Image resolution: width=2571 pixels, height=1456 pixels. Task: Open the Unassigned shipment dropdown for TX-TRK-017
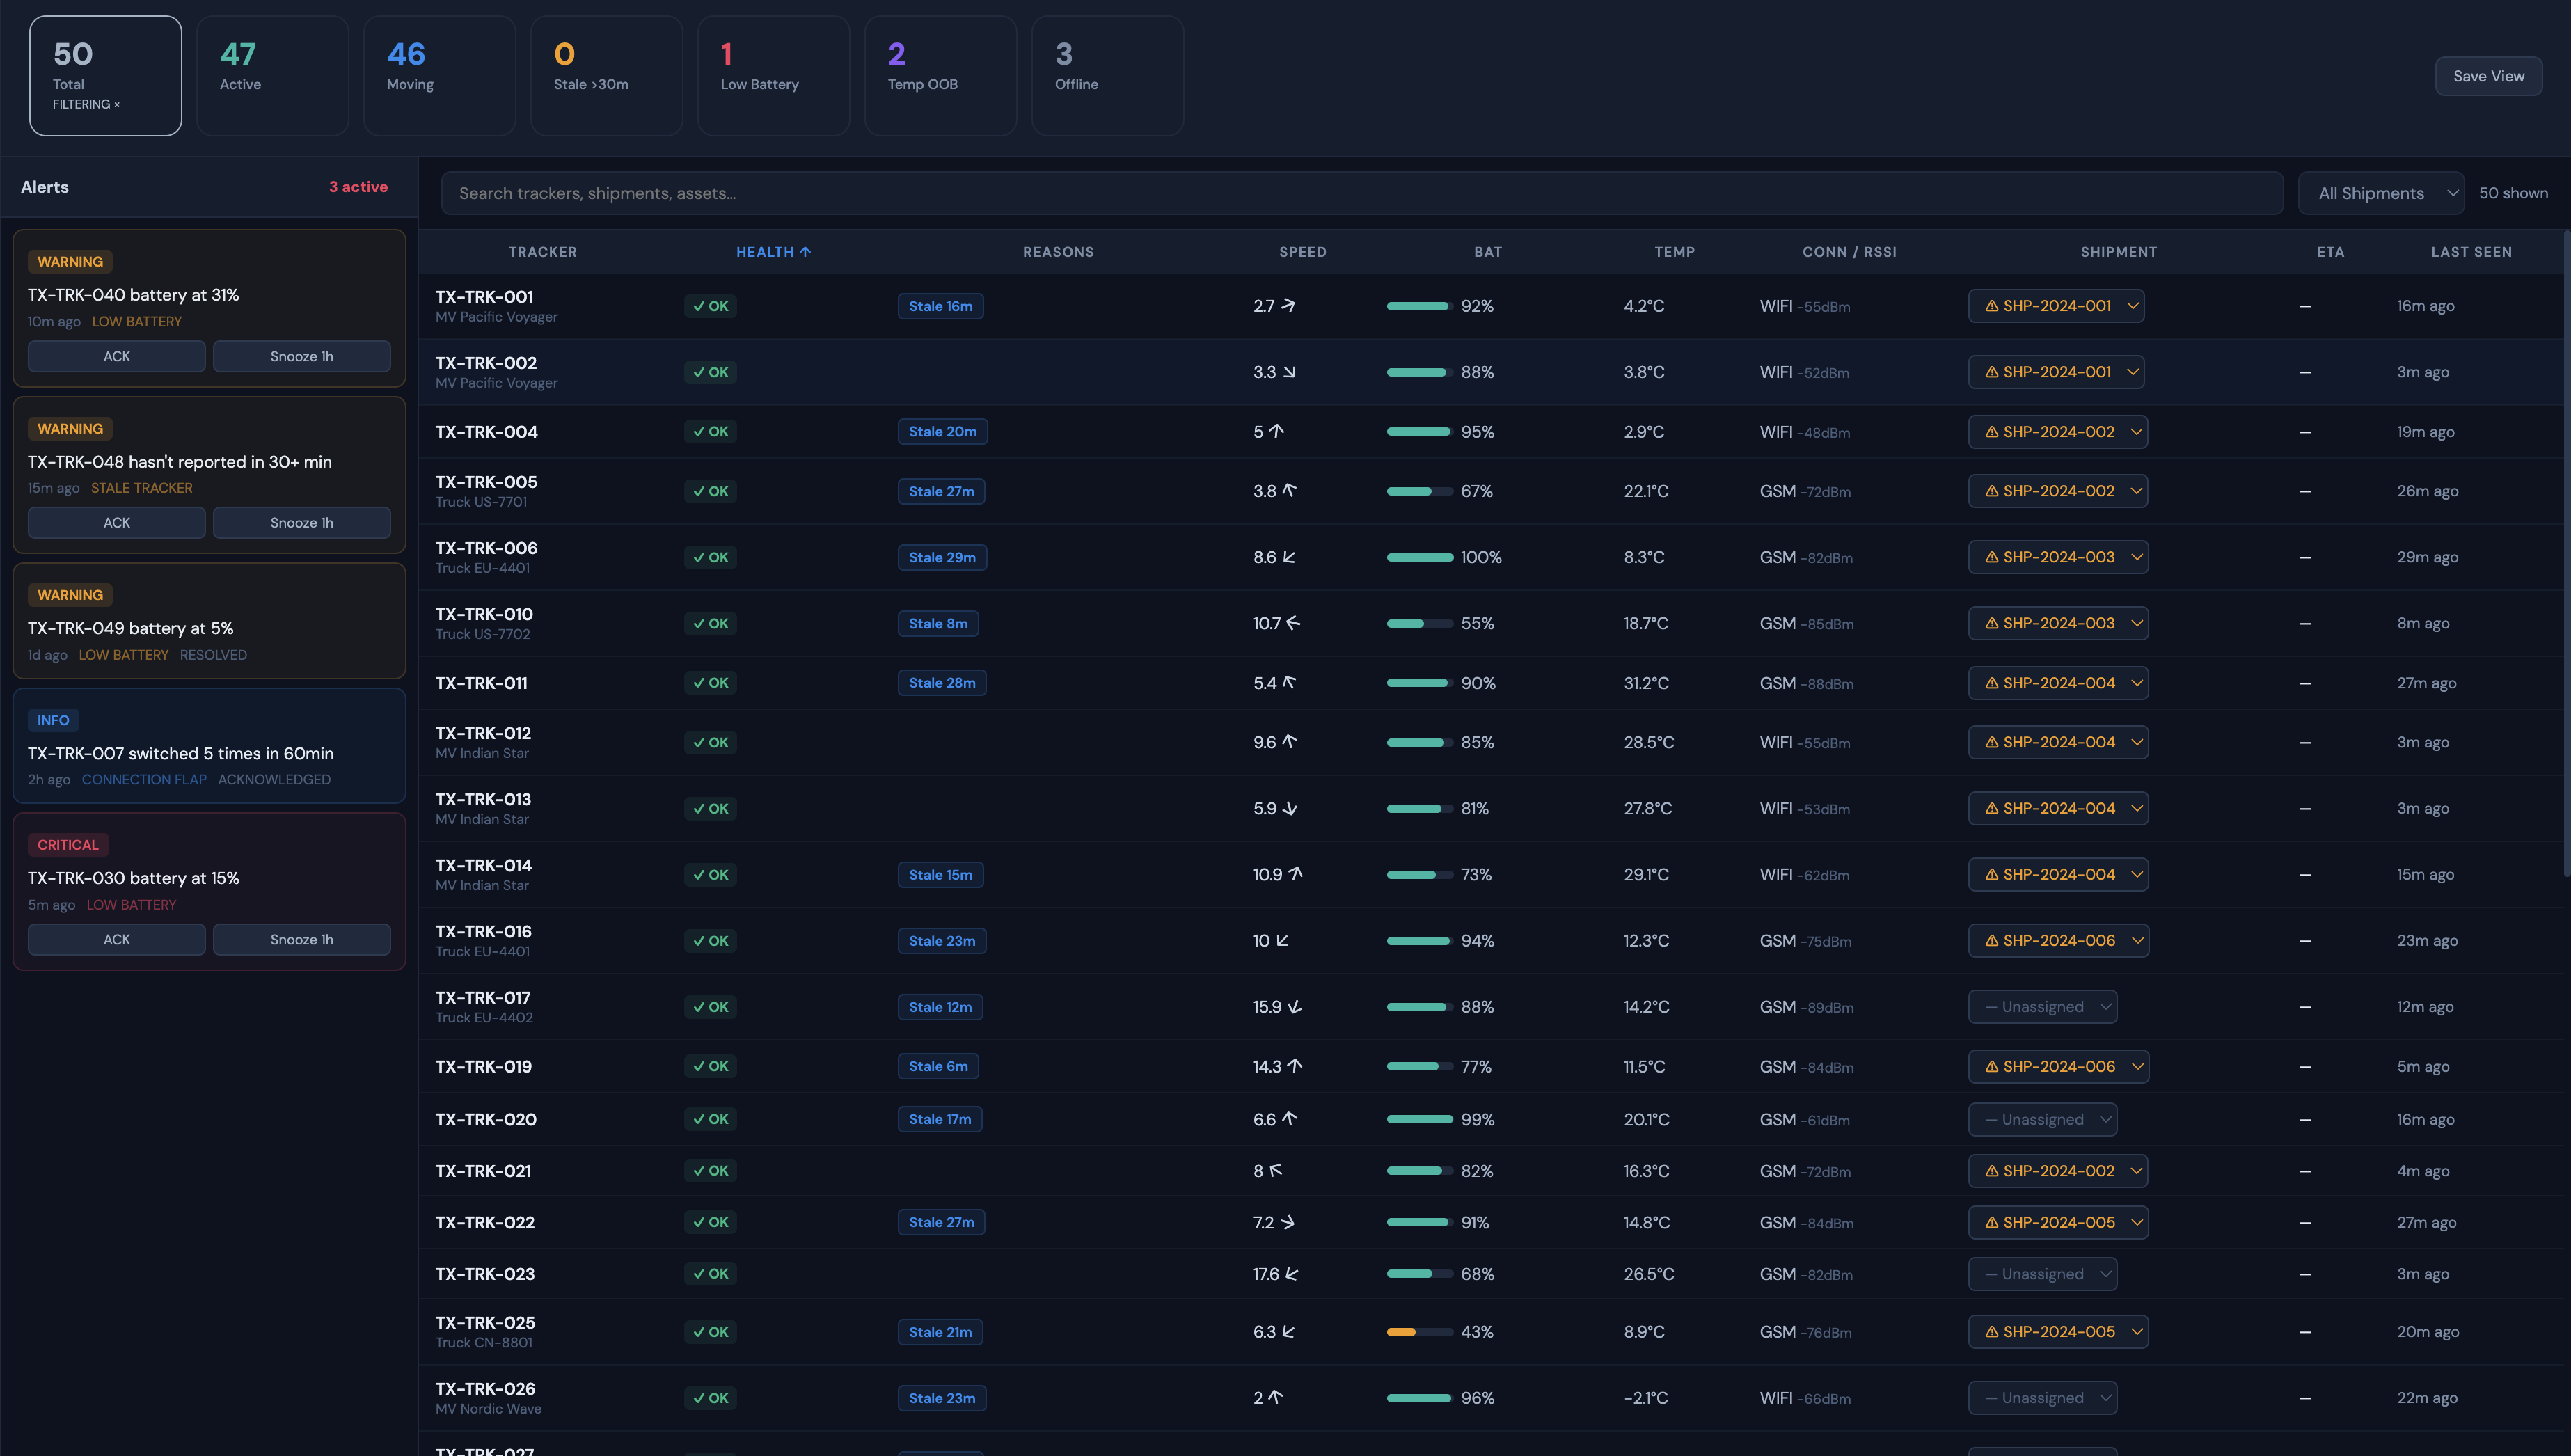2042,1006
